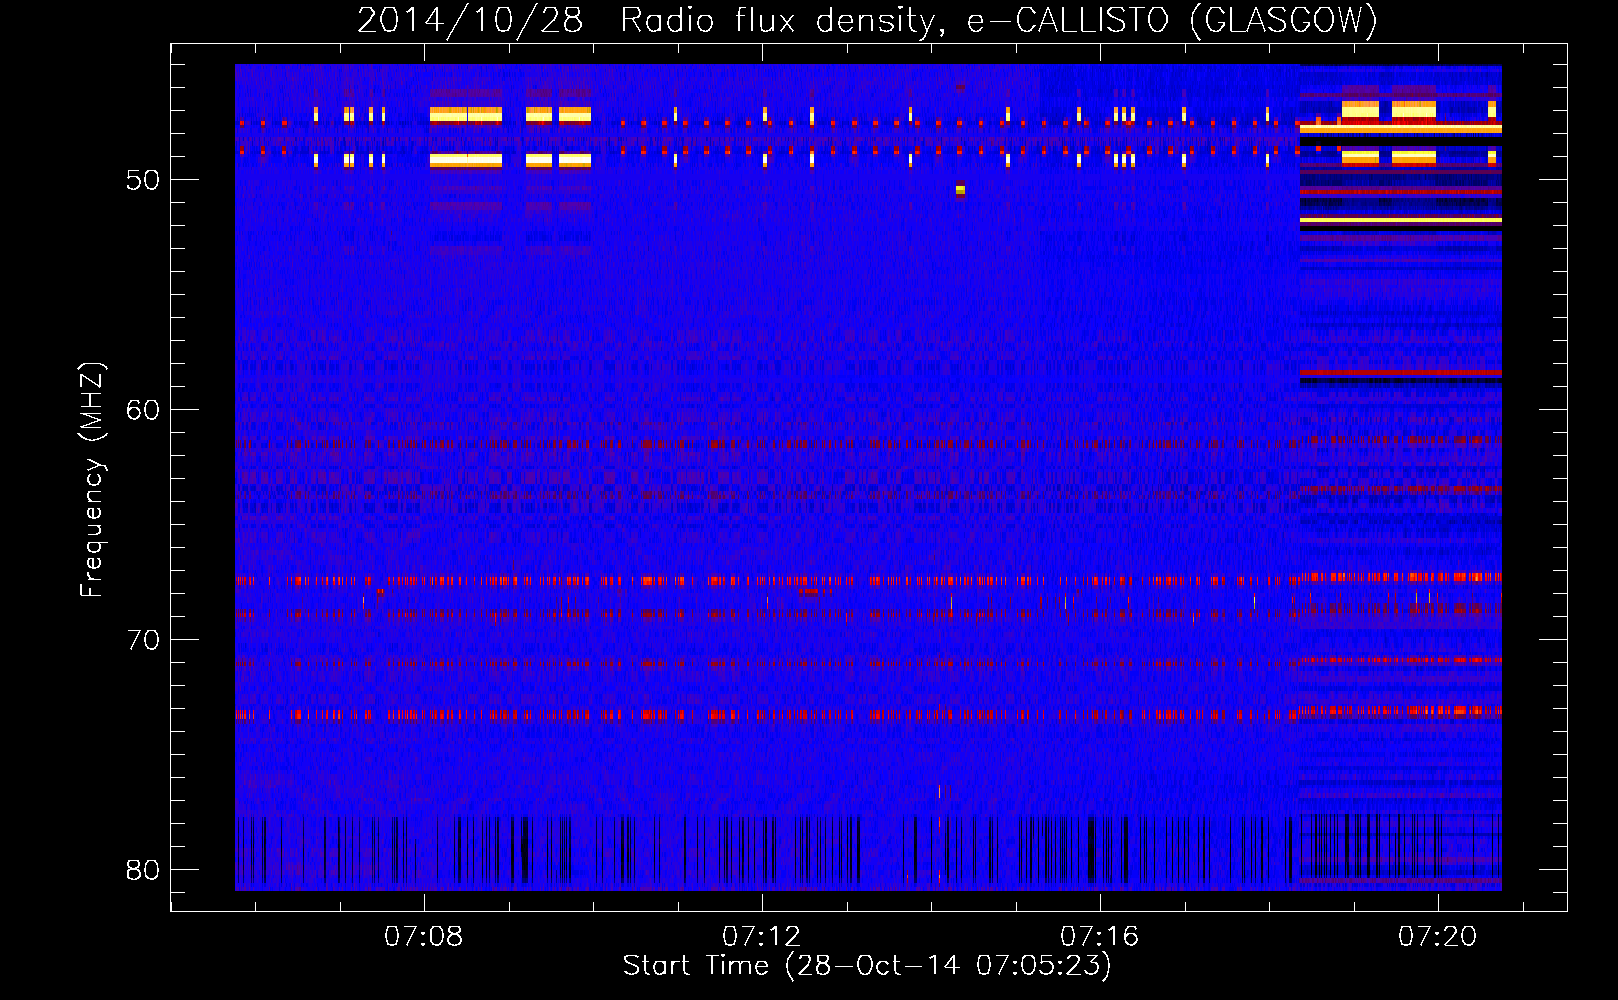Click the "Start Time (28-Oct-14 07:05:23)" label

pos(867,965)
